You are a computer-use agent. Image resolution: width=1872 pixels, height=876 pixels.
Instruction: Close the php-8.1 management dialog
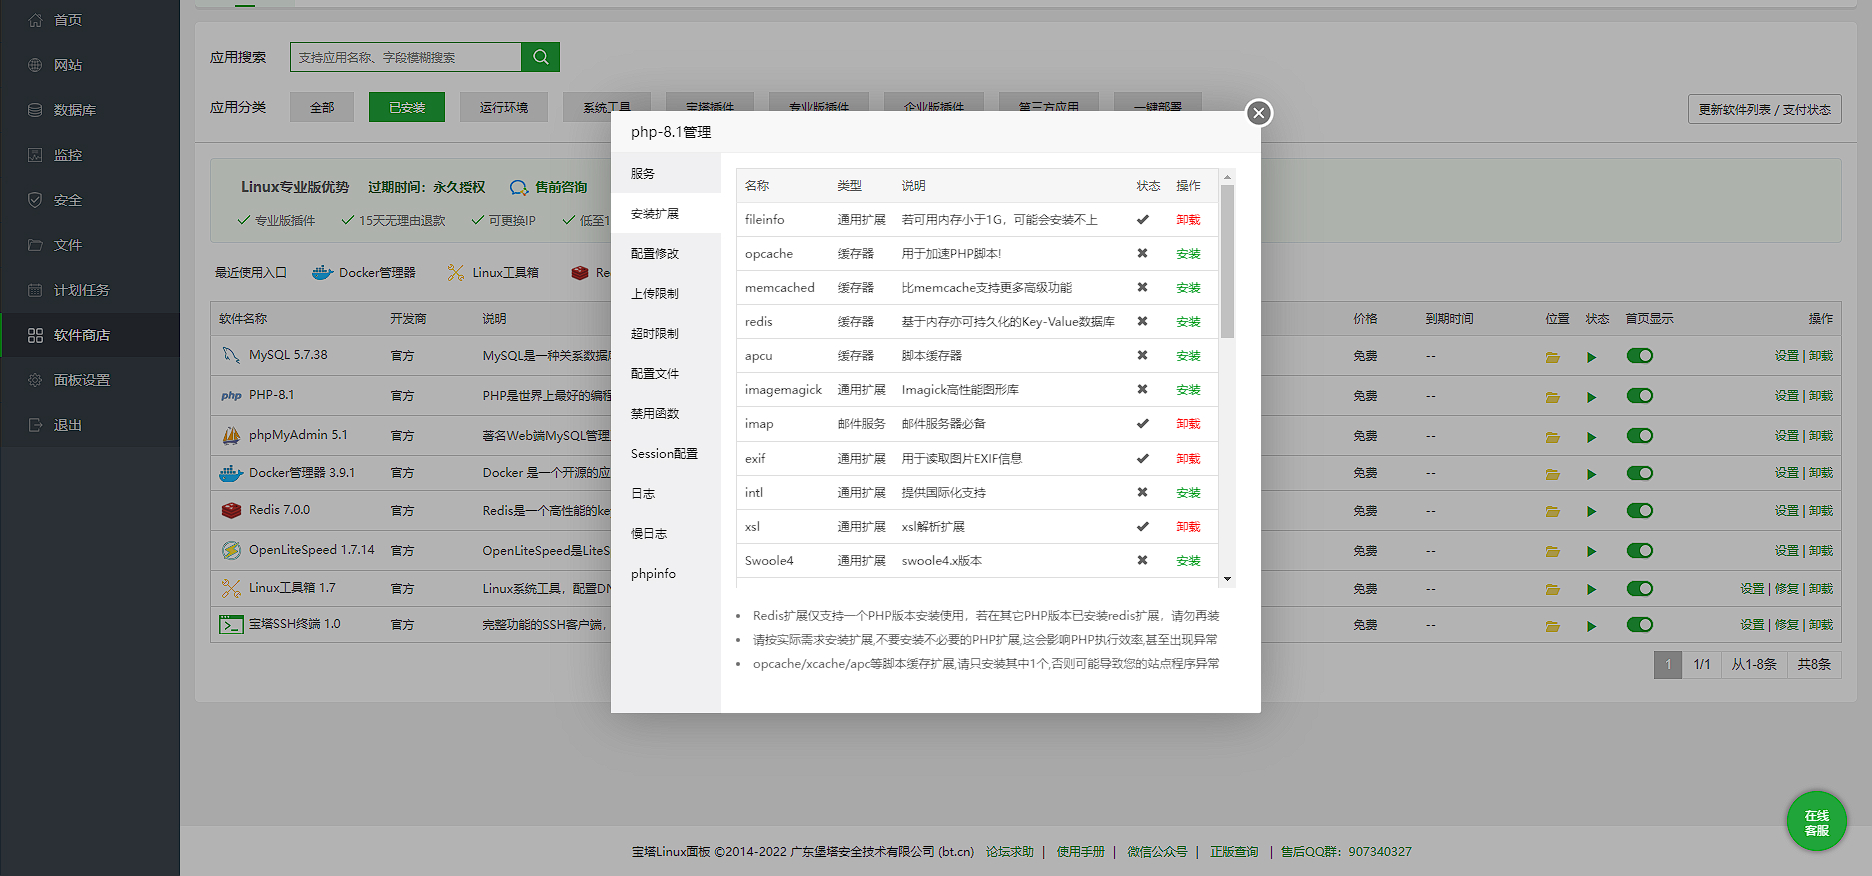pyautogui.click(x=1259, y=113)
